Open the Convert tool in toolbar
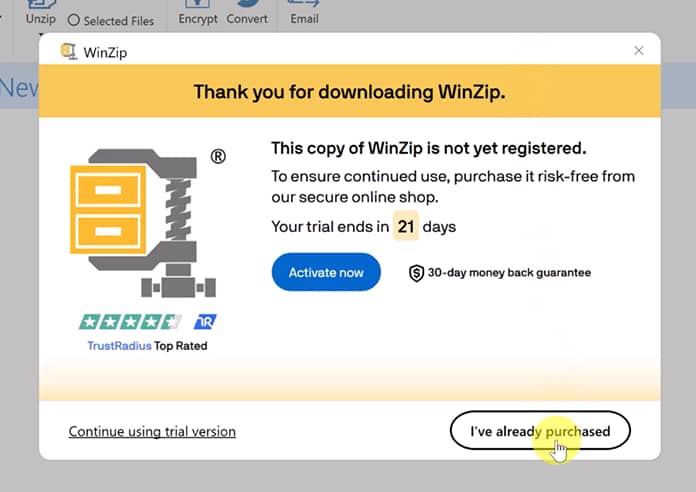Screen dimensions: 696x492 pyautogui.click(x=247, y=14)
